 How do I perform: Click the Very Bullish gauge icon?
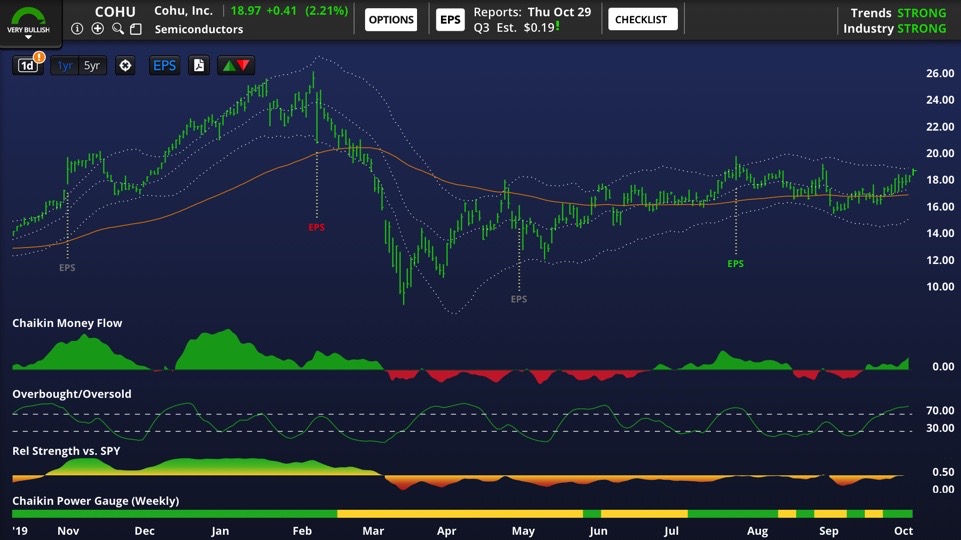point(28,17)
